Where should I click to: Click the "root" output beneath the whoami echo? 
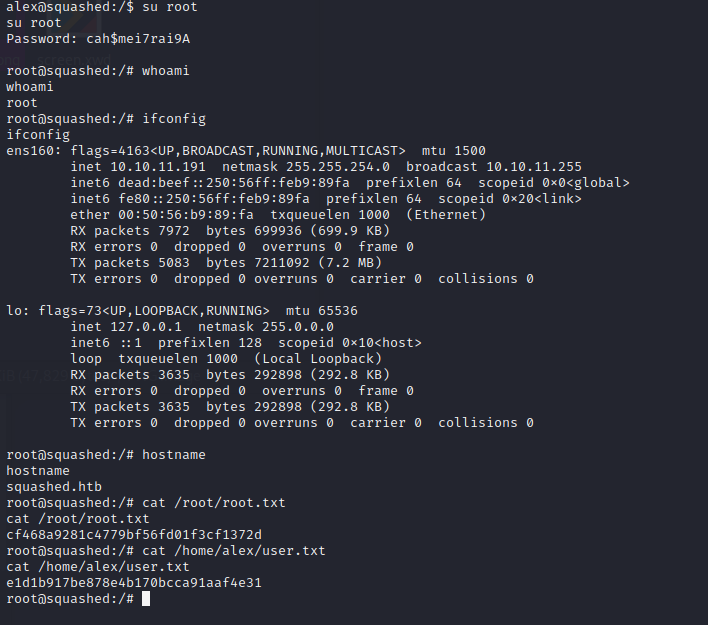point(22,102)
